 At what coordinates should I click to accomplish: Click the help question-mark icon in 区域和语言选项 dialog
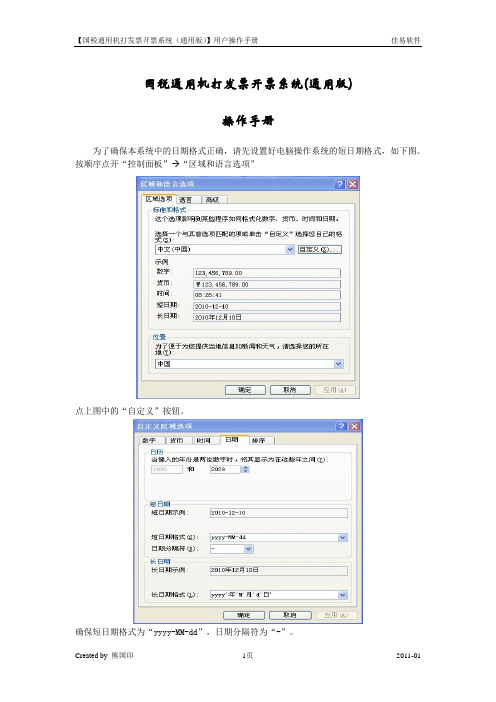(x=340, y=184)
